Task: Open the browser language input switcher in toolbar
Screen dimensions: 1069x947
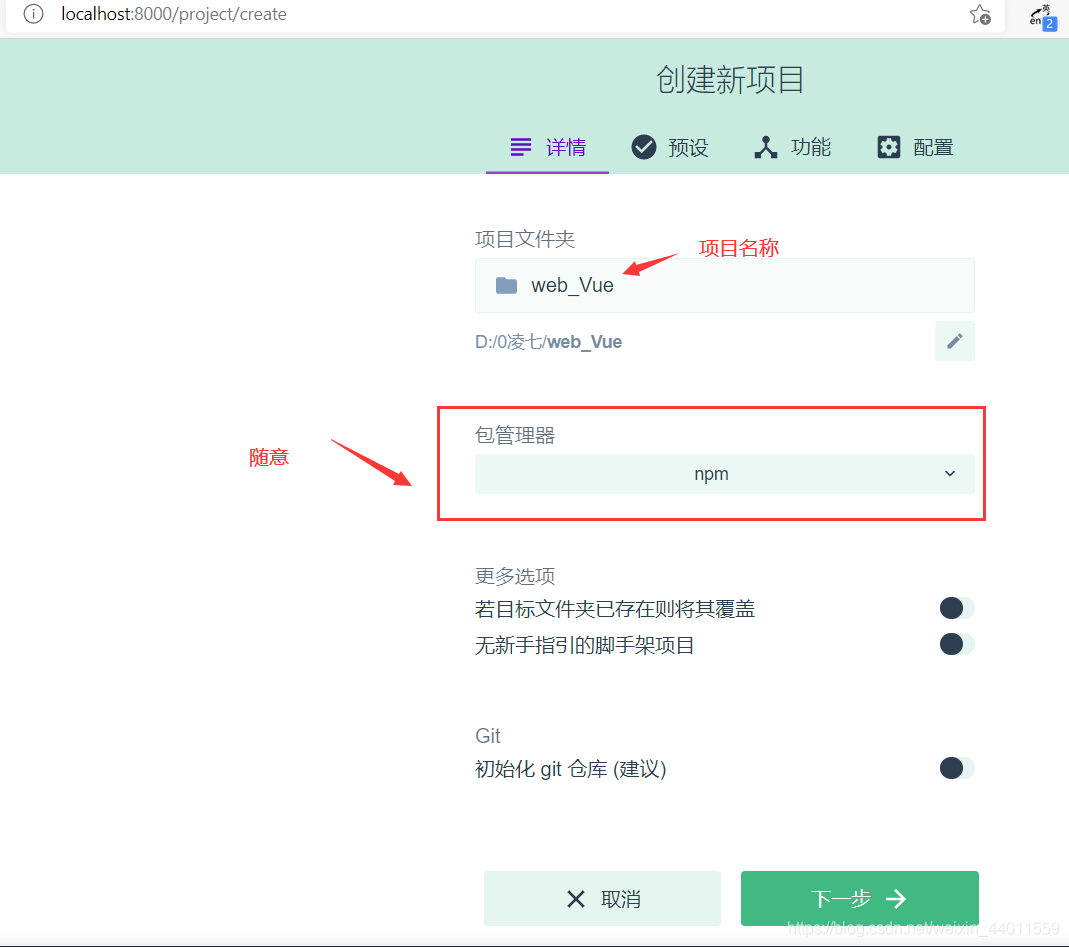Action: click(1043, 17)
